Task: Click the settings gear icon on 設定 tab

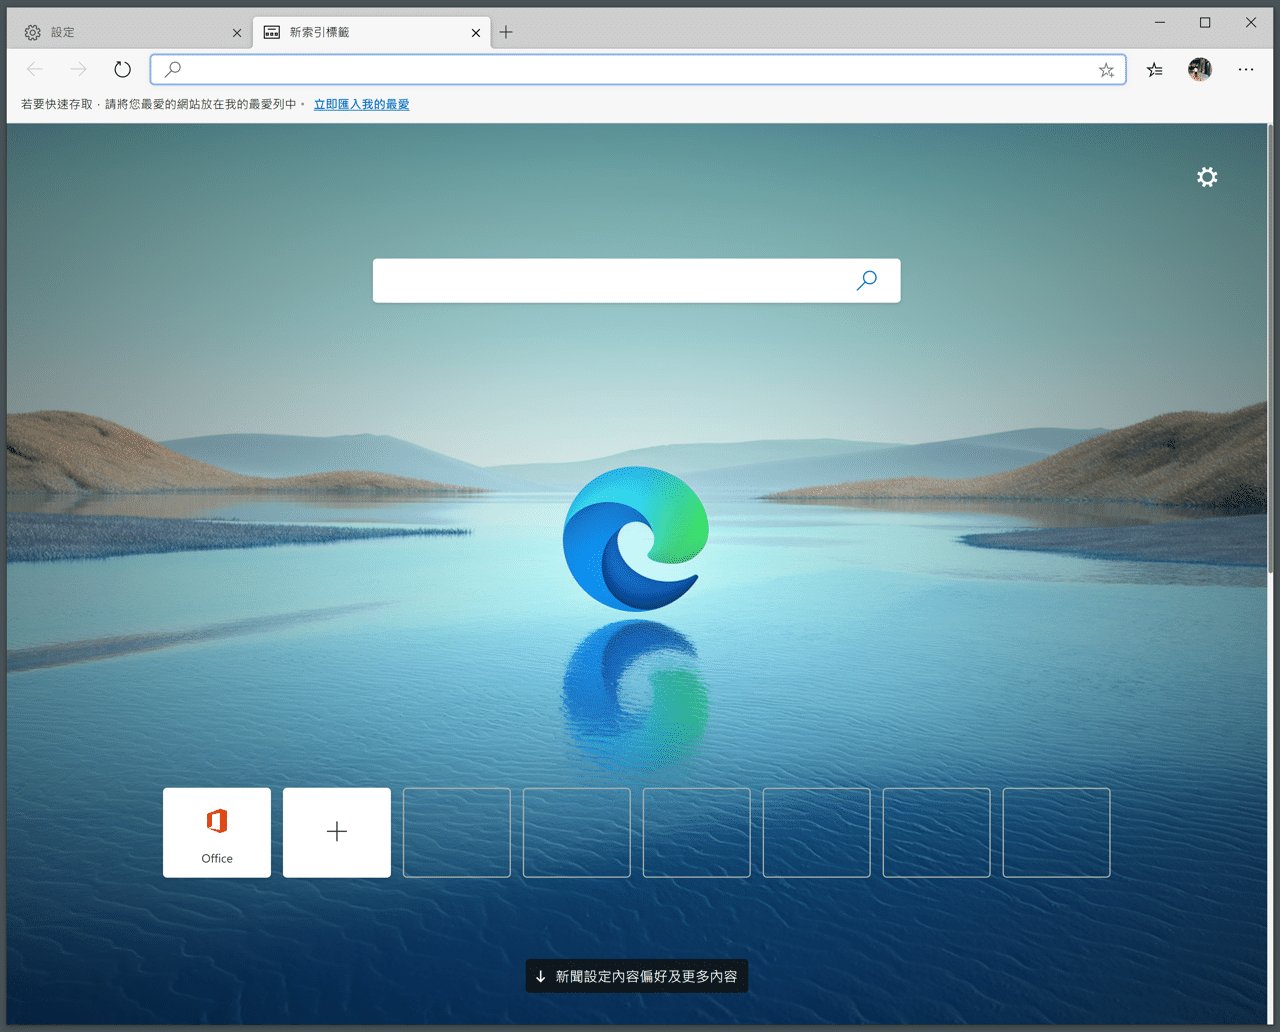Action: tap(33, 33)
